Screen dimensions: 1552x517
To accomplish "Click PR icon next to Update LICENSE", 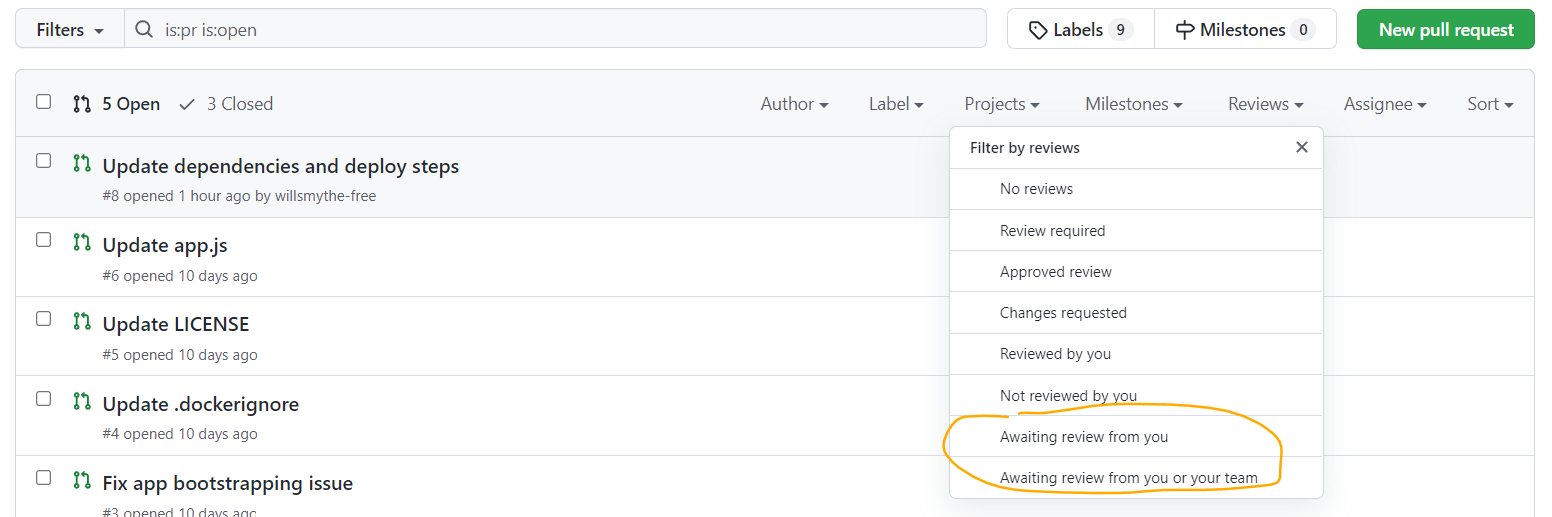I will pos(82,321).
